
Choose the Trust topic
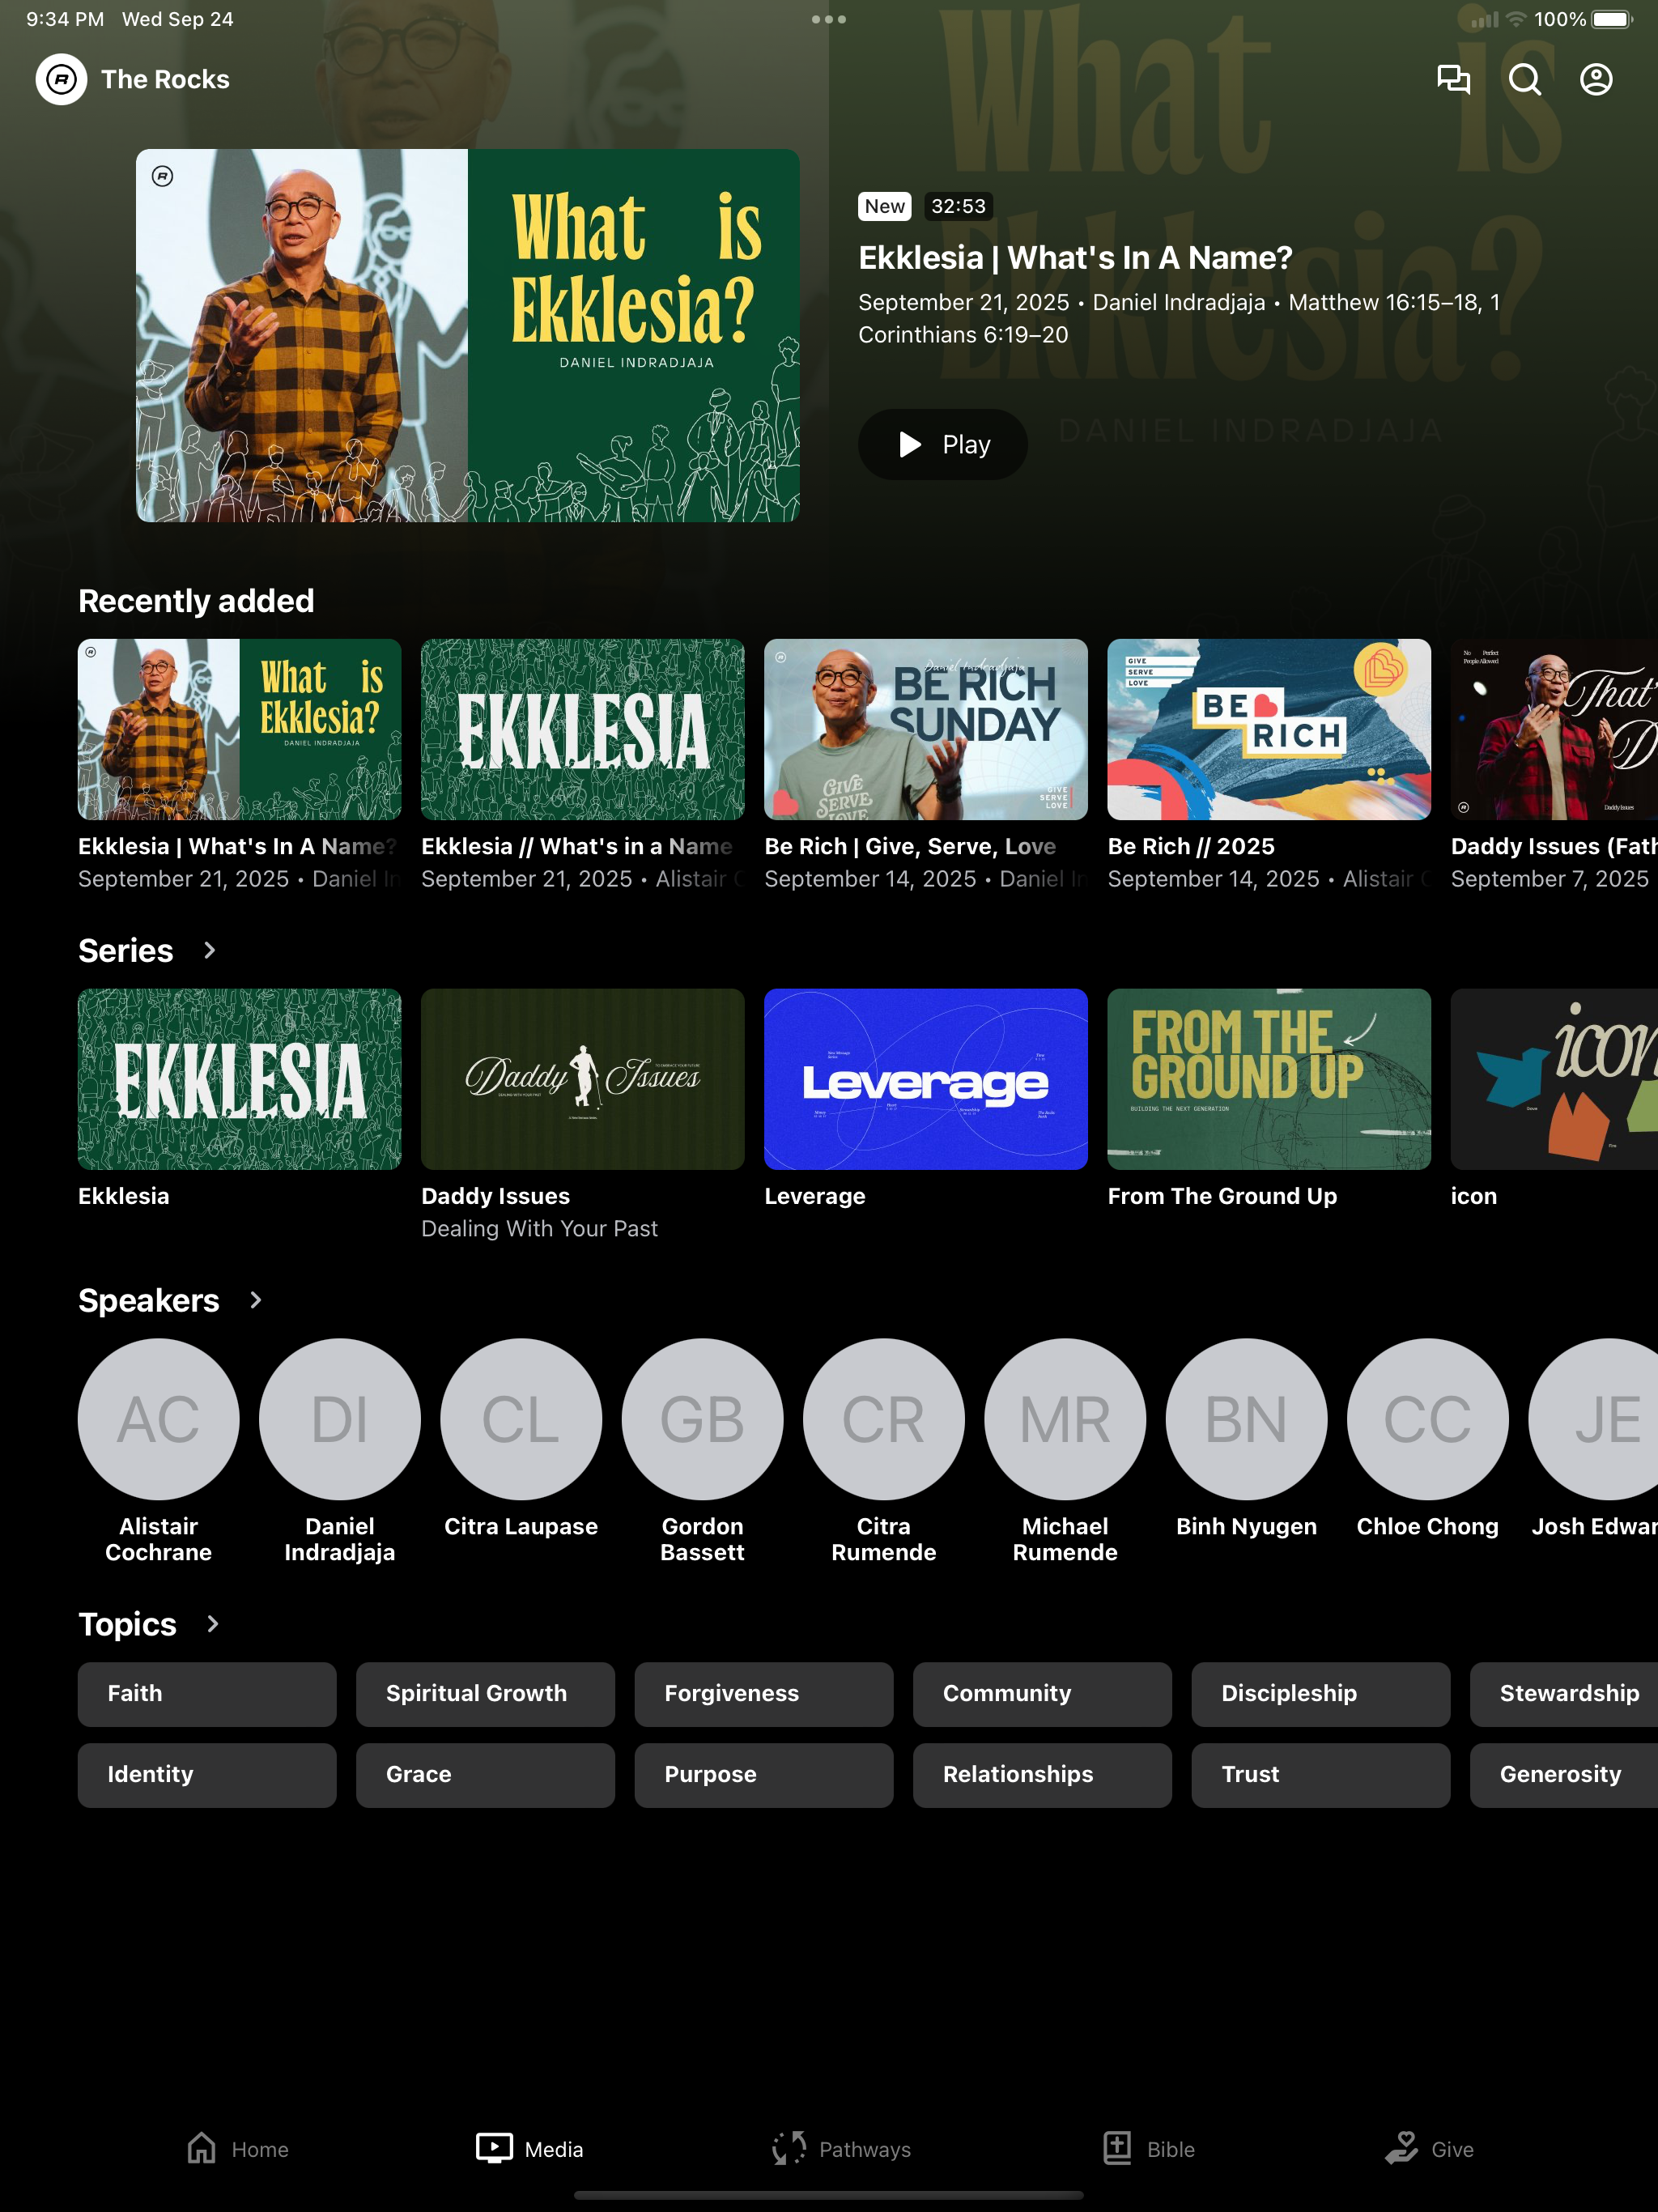[1321, 1775]
